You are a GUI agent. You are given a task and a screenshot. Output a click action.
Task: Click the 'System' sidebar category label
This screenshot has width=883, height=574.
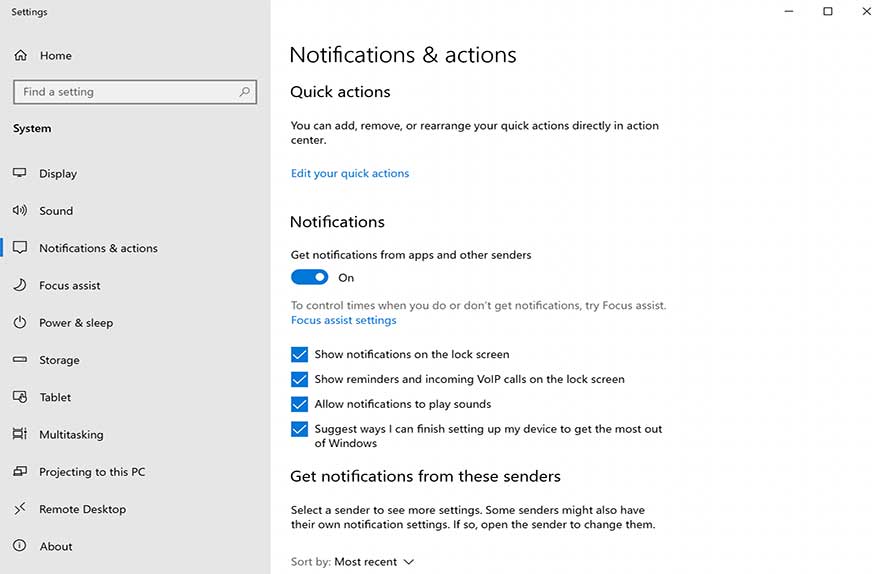click(x=32, y=128)
